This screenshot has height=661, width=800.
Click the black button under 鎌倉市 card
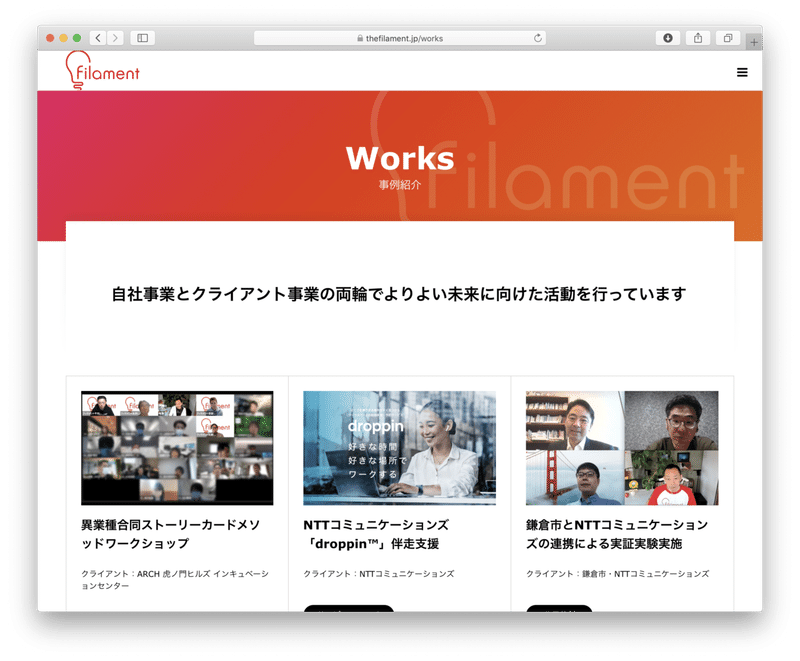[559, 608]
